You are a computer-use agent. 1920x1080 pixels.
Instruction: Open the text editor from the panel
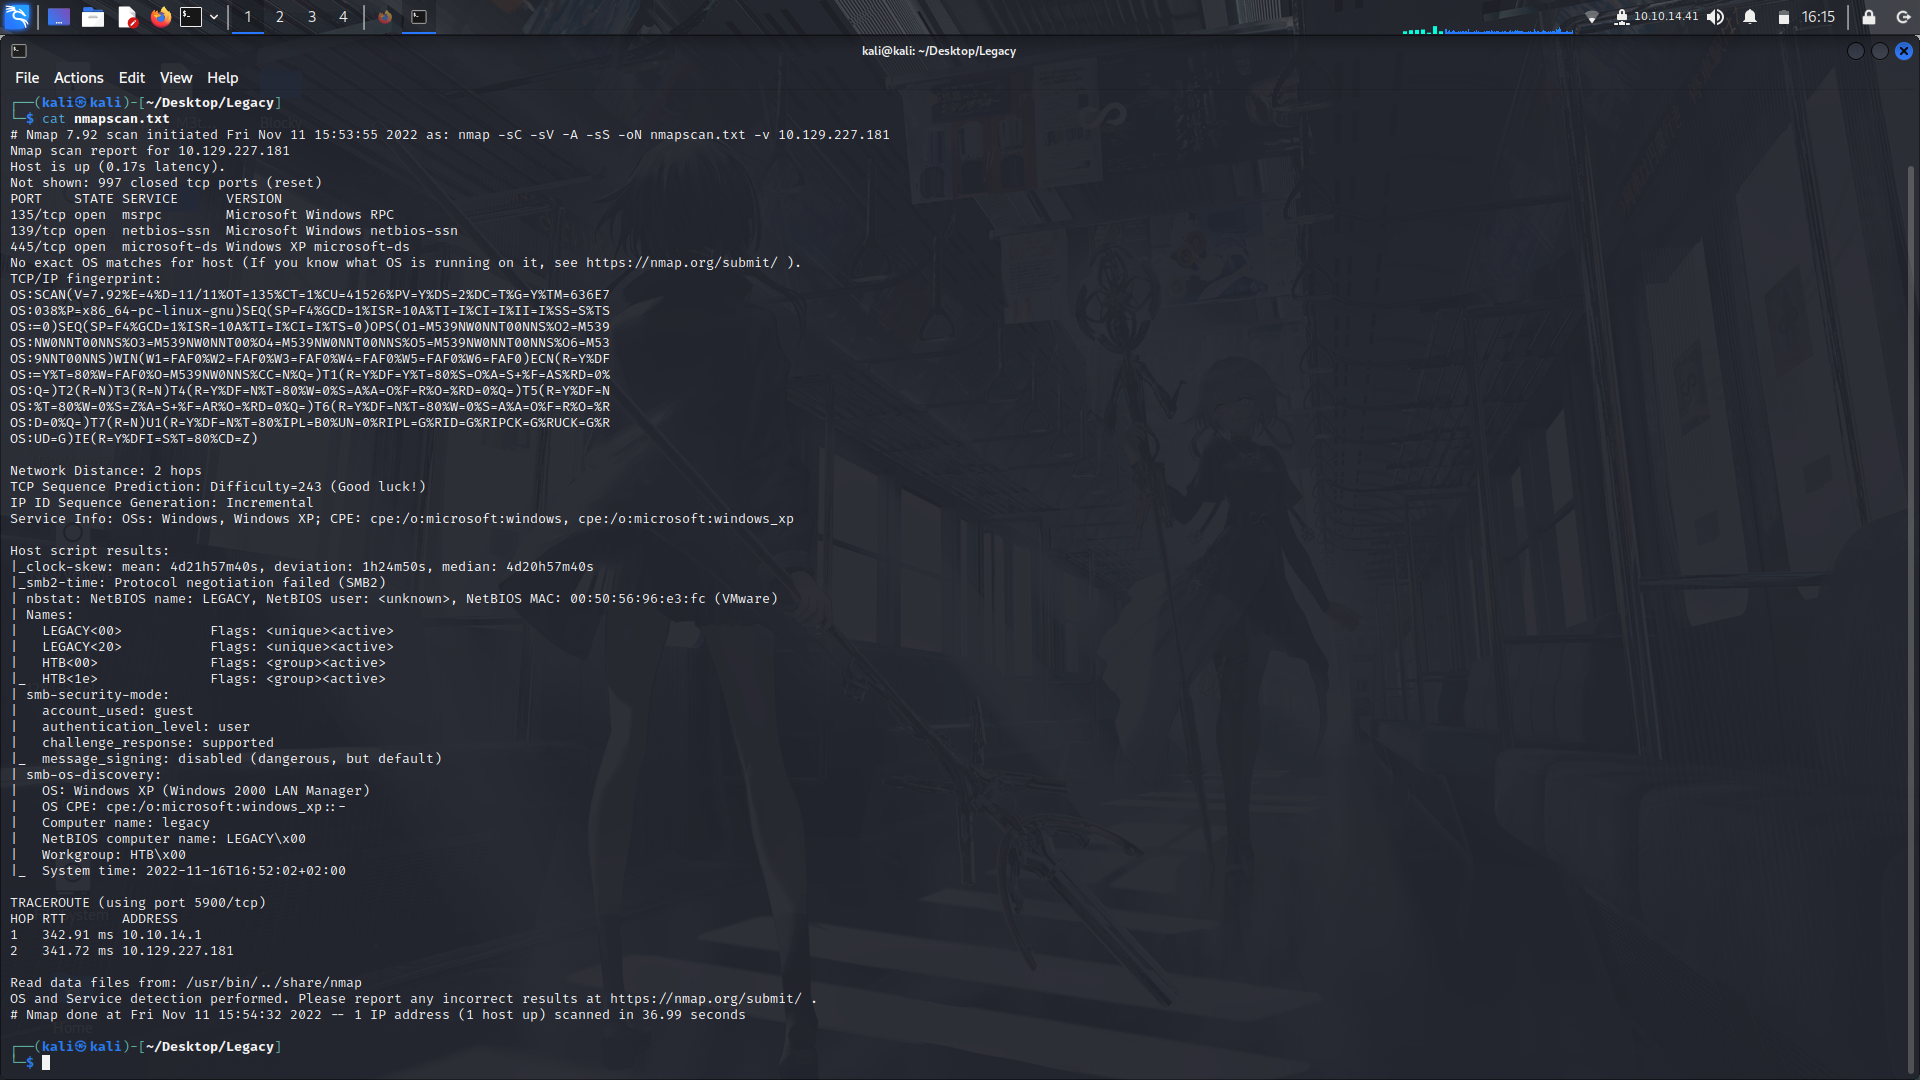click(127, 17)
